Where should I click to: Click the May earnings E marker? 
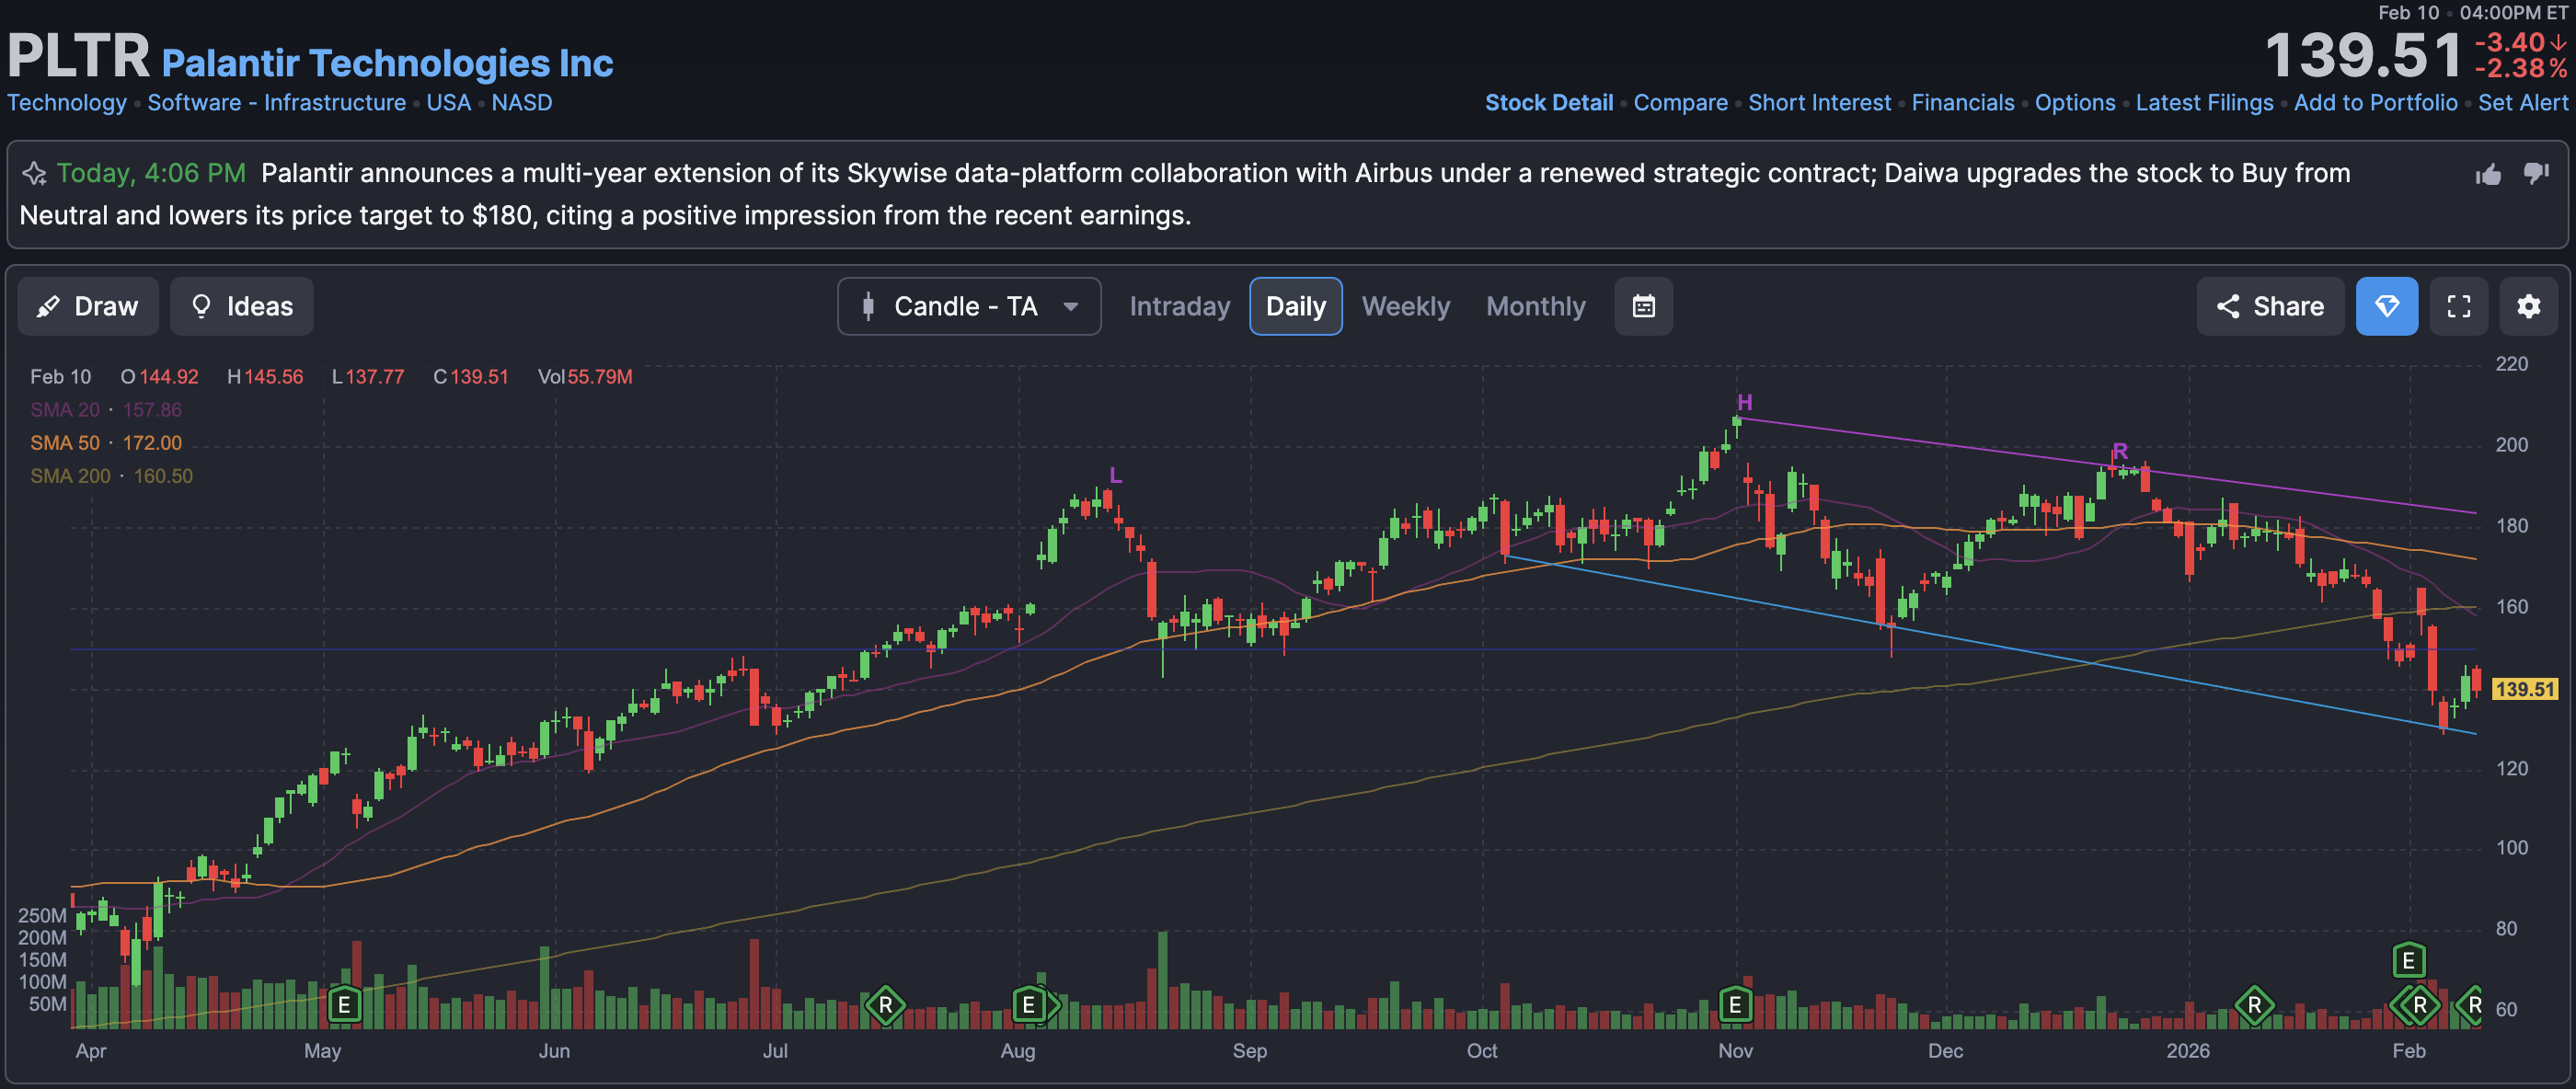[344, 1004]
